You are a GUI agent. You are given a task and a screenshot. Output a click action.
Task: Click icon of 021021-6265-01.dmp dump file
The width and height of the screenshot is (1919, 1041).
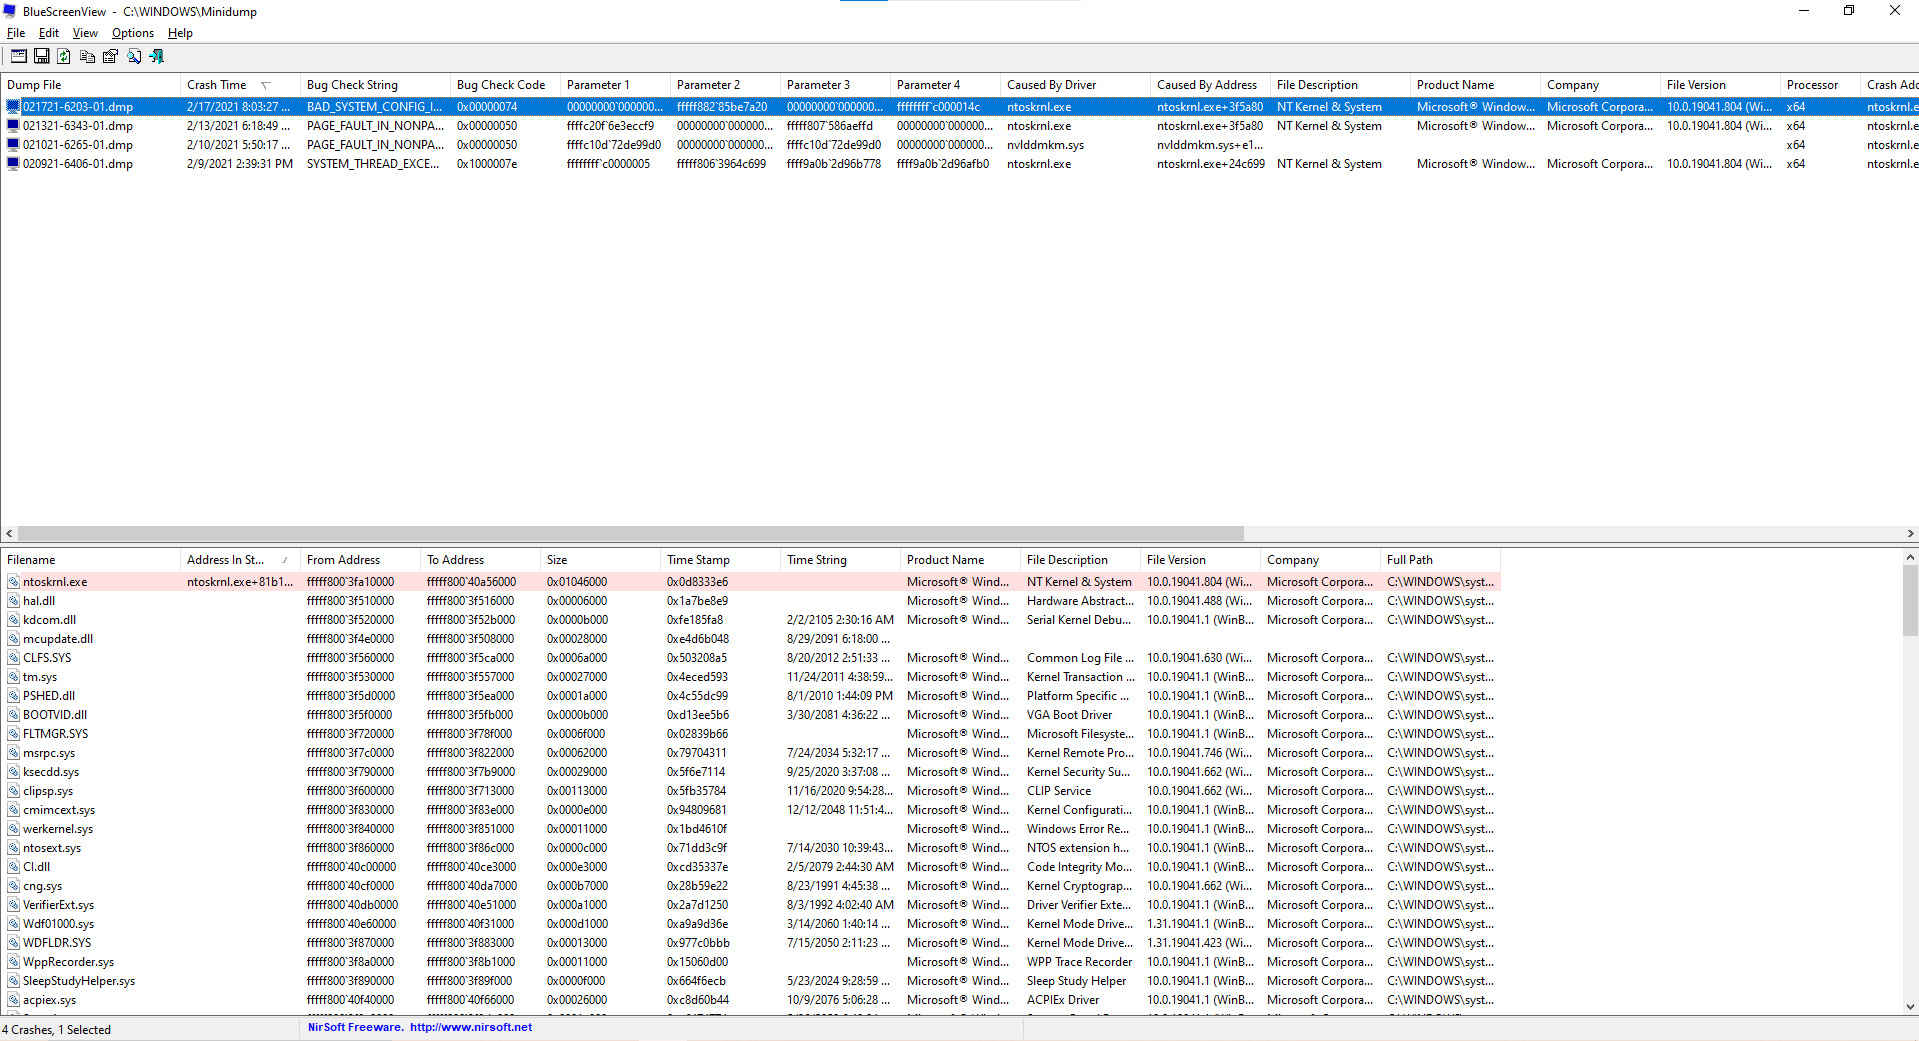[13, 145]
